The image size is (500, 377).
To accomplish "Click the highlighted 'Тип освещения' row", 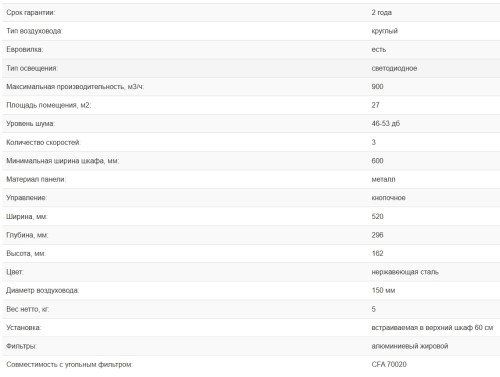I will [251, 68].
